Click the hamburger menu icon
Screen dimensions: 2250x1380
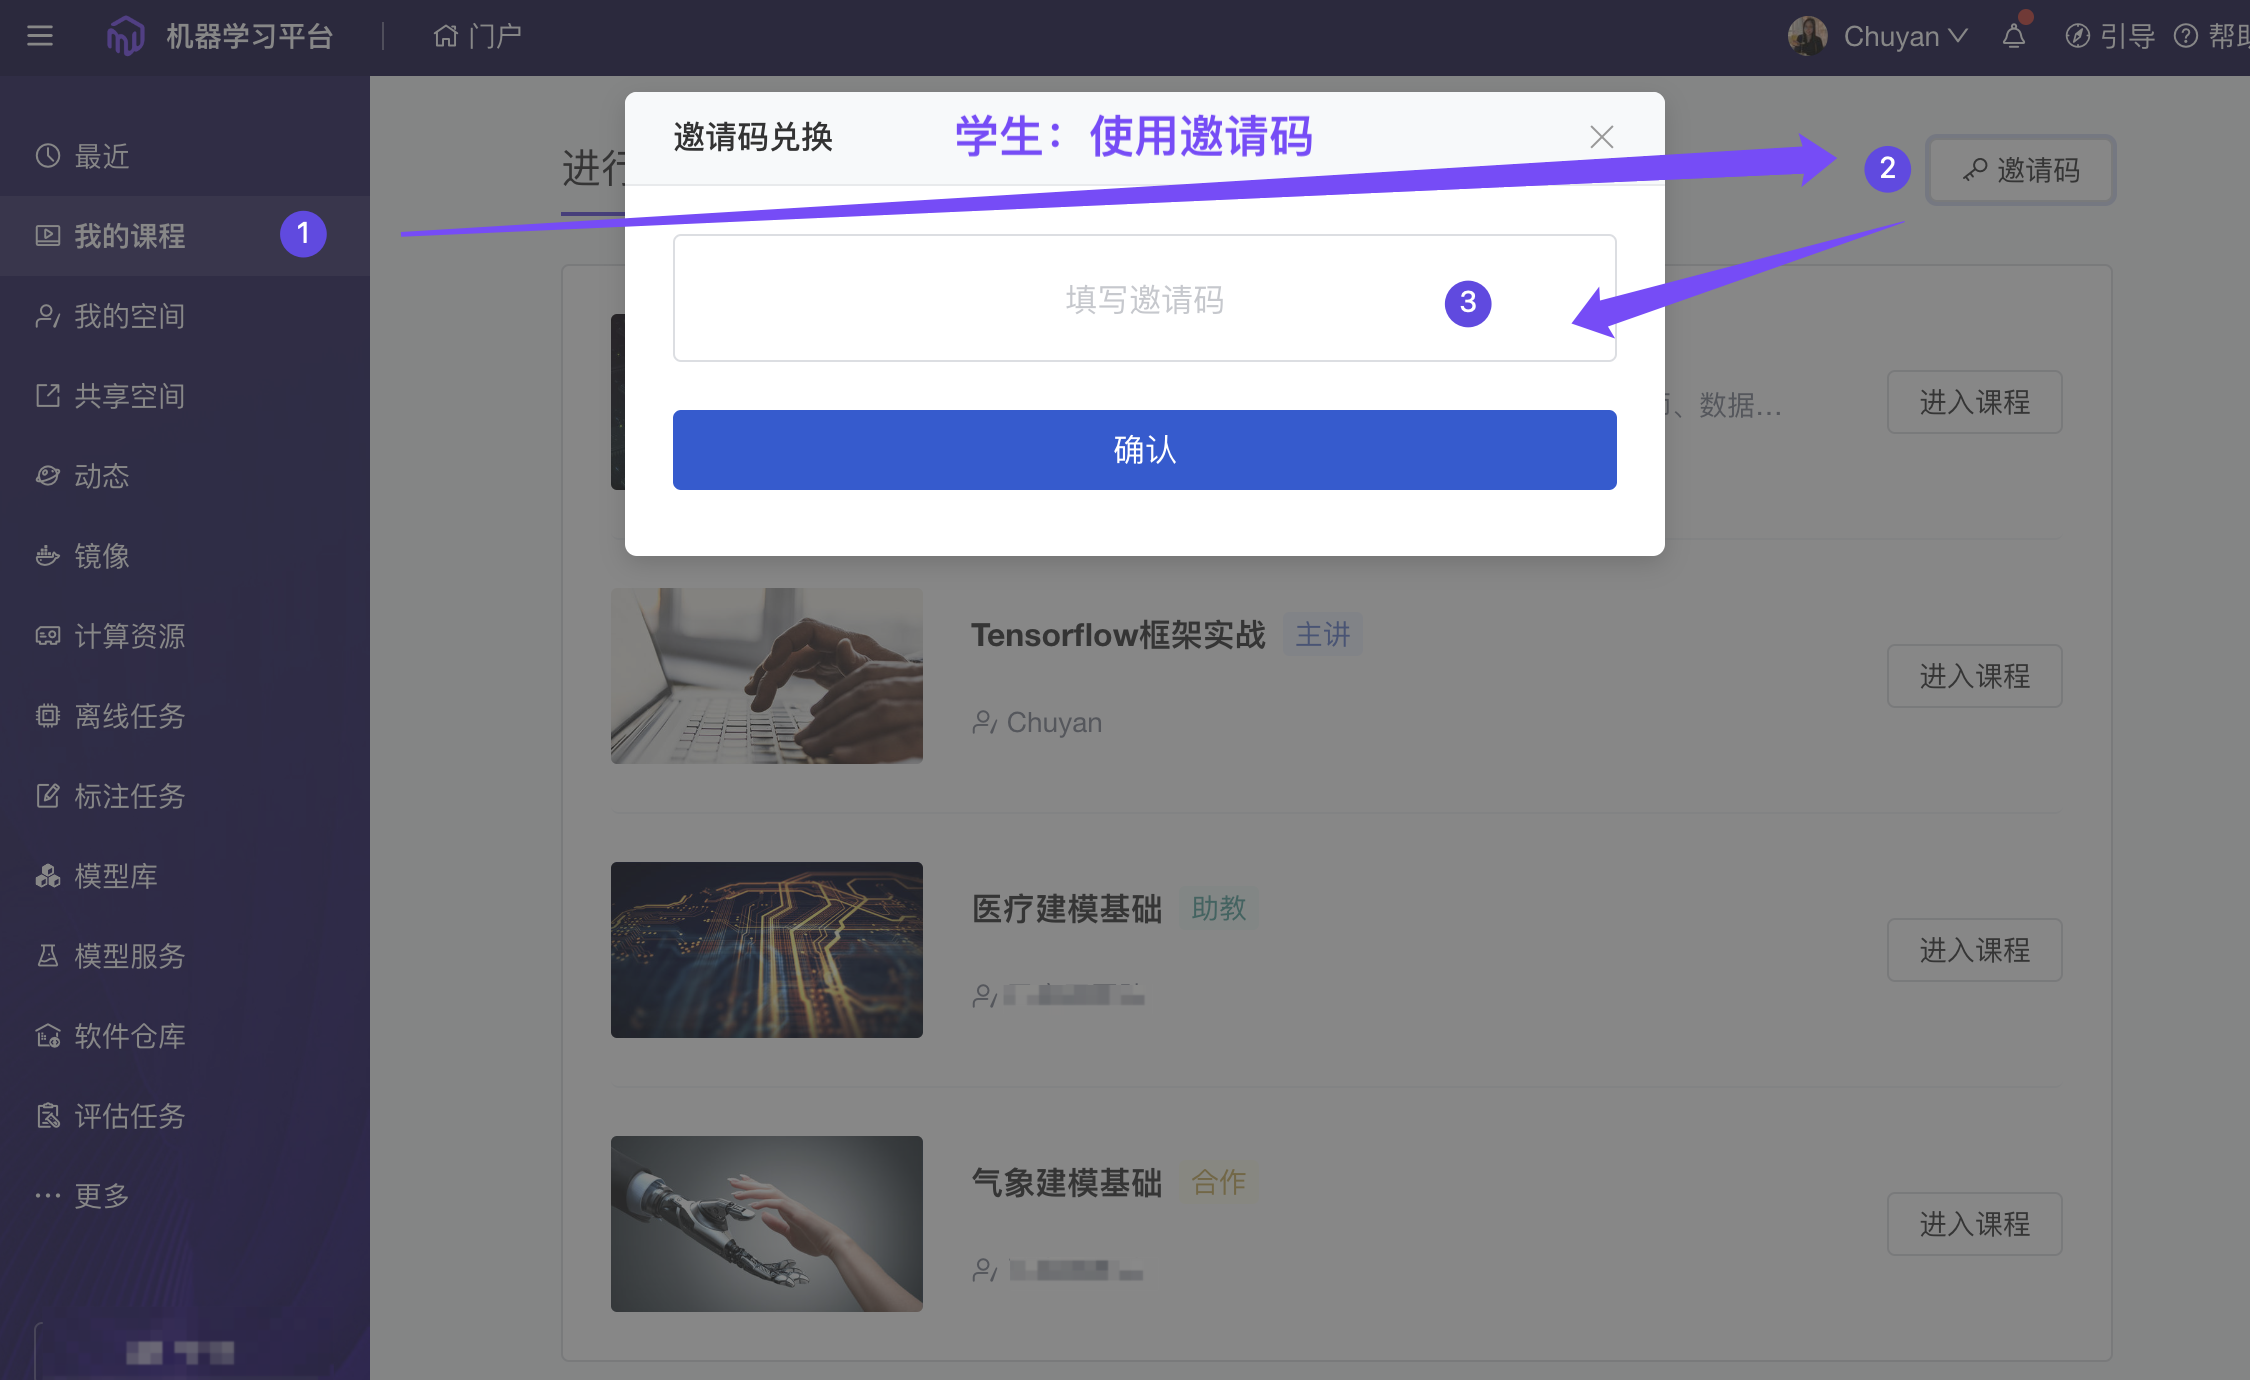pos(40,37)
